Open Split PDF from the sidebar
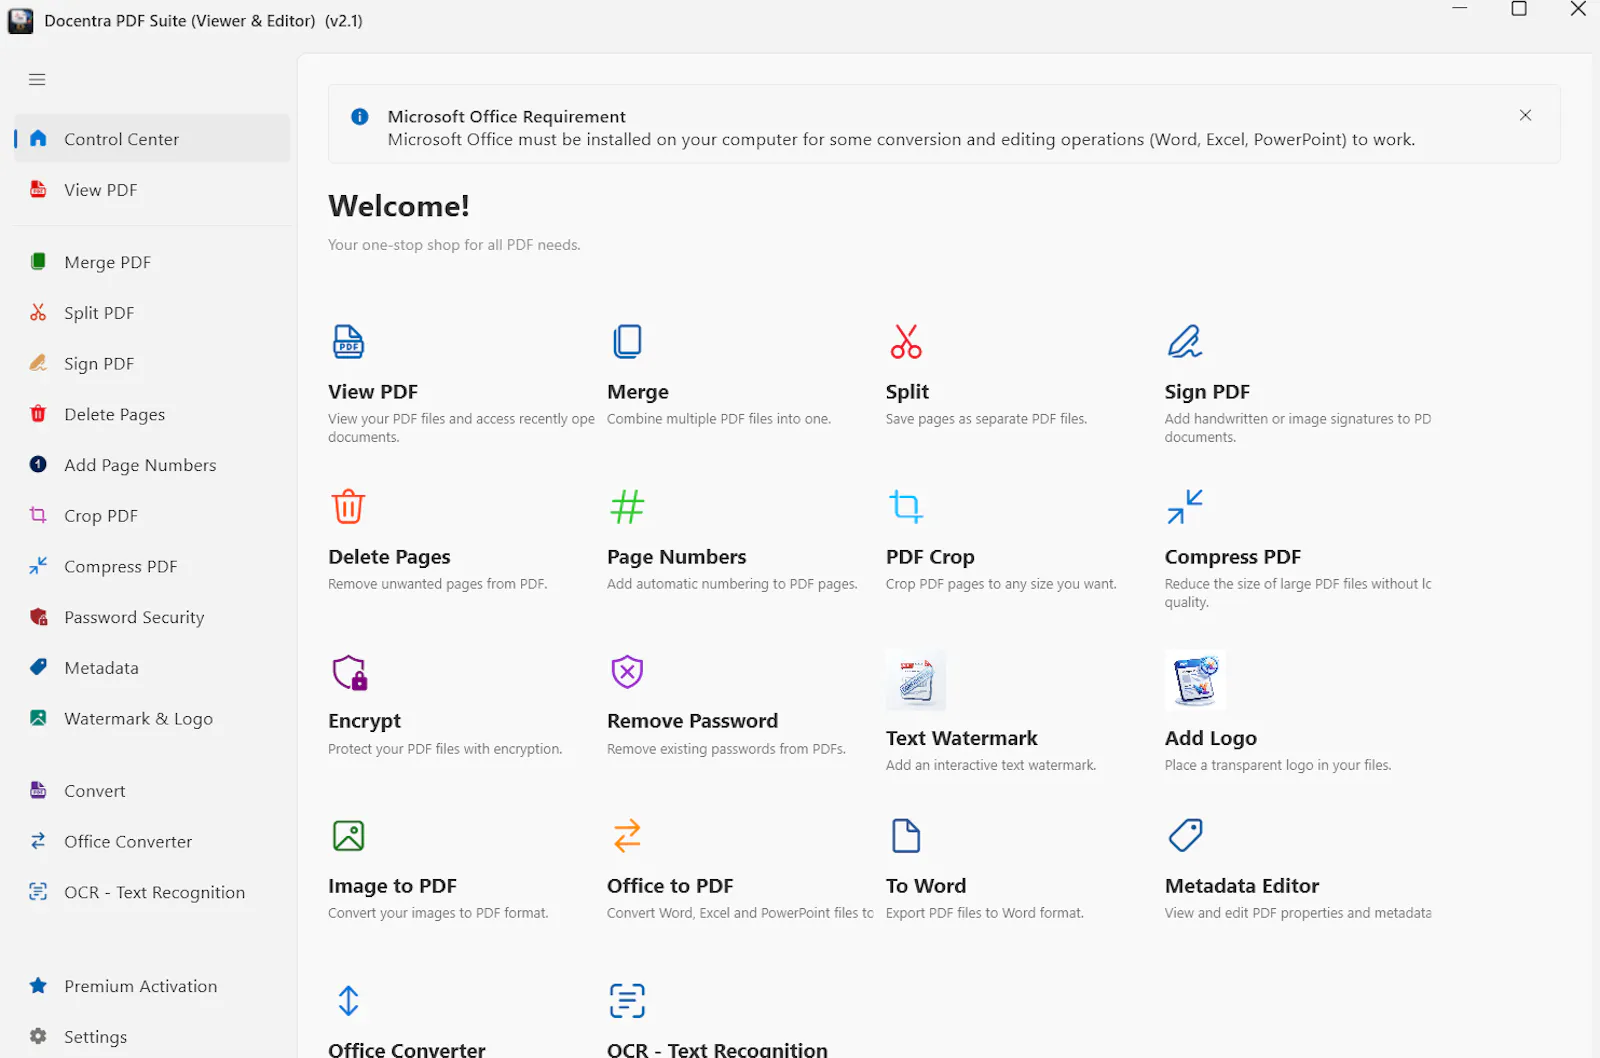 (152, 313)
